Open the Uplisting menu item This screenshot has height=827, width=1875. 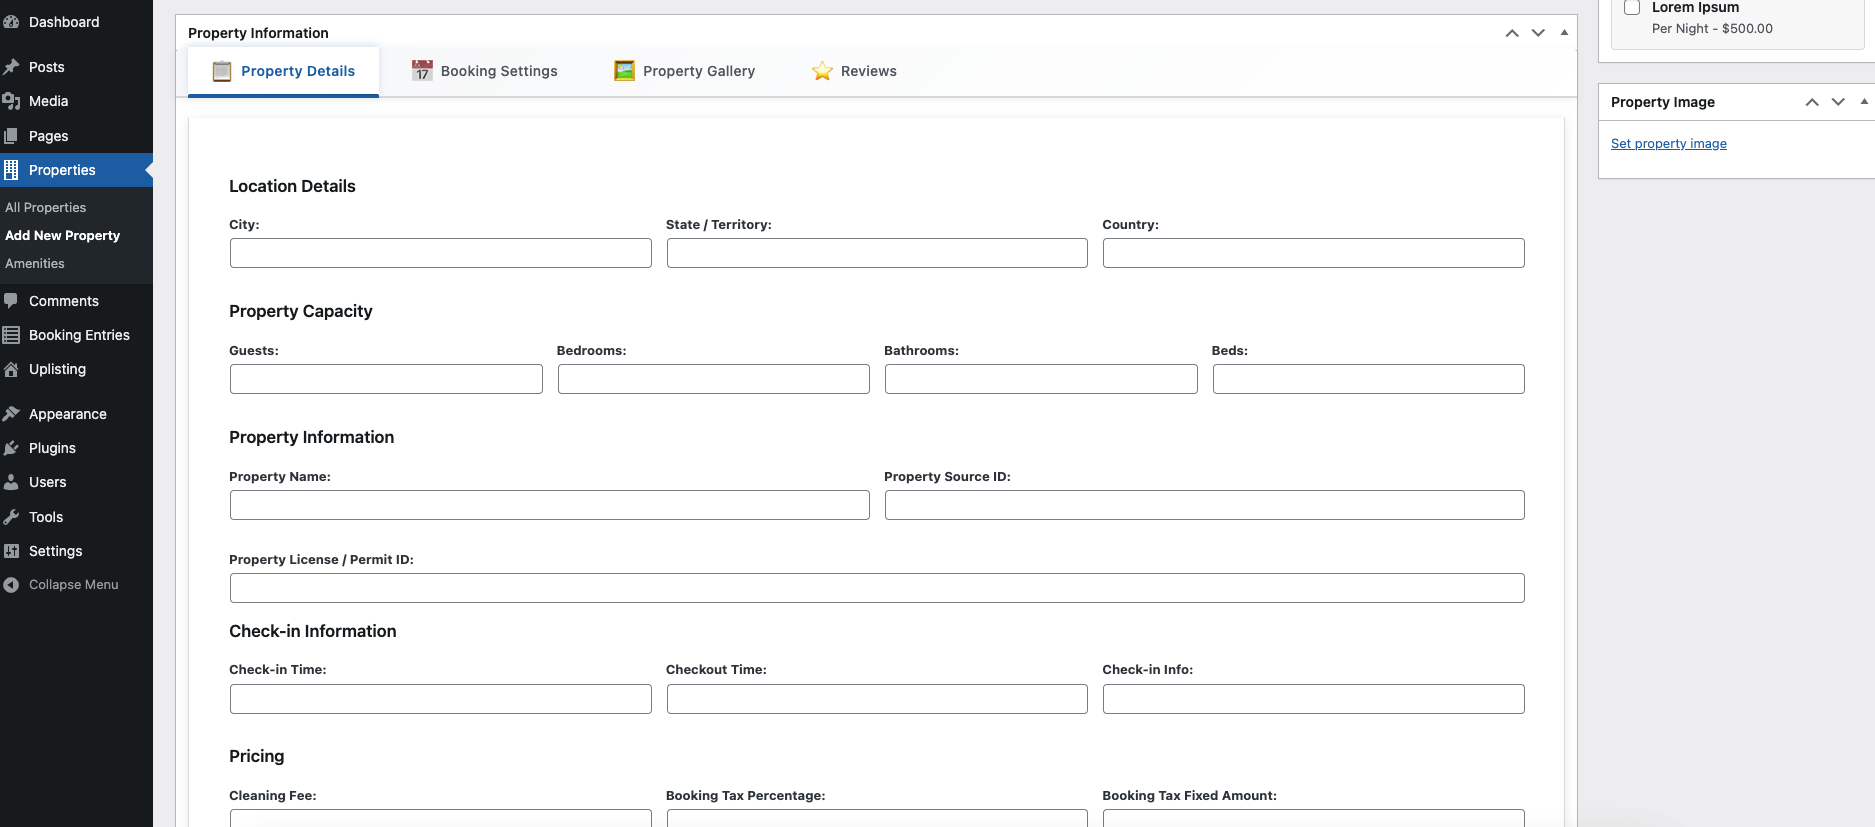point(76,369)
